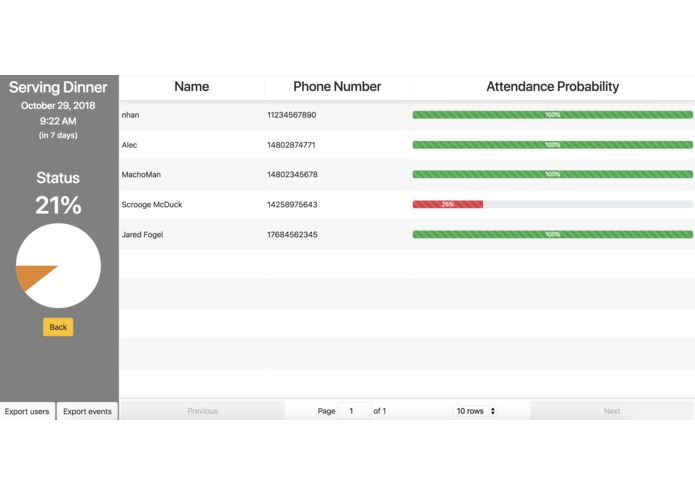Sort by the Name column header
Screen dimensions: 695x494
click(191, 87)
